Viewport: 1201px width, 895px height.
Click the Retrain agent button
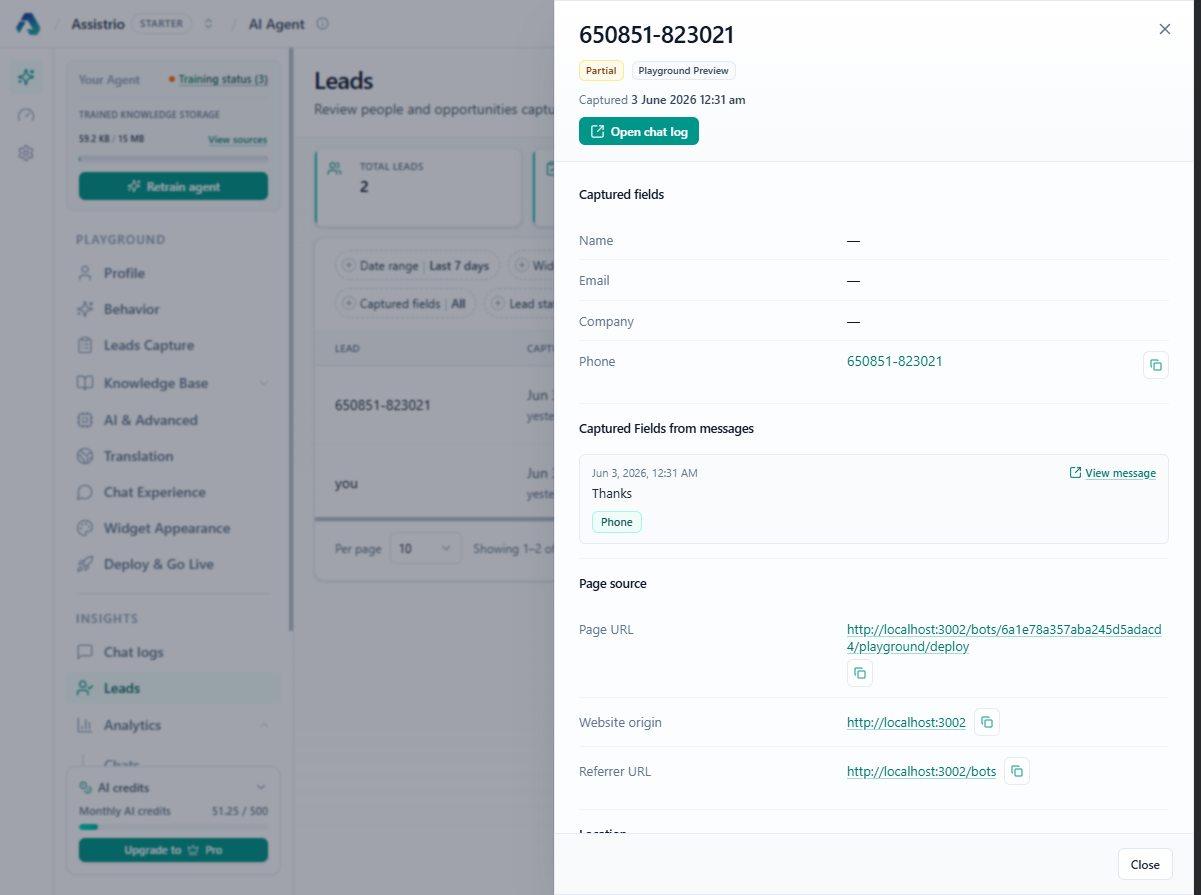coord(173,186)
